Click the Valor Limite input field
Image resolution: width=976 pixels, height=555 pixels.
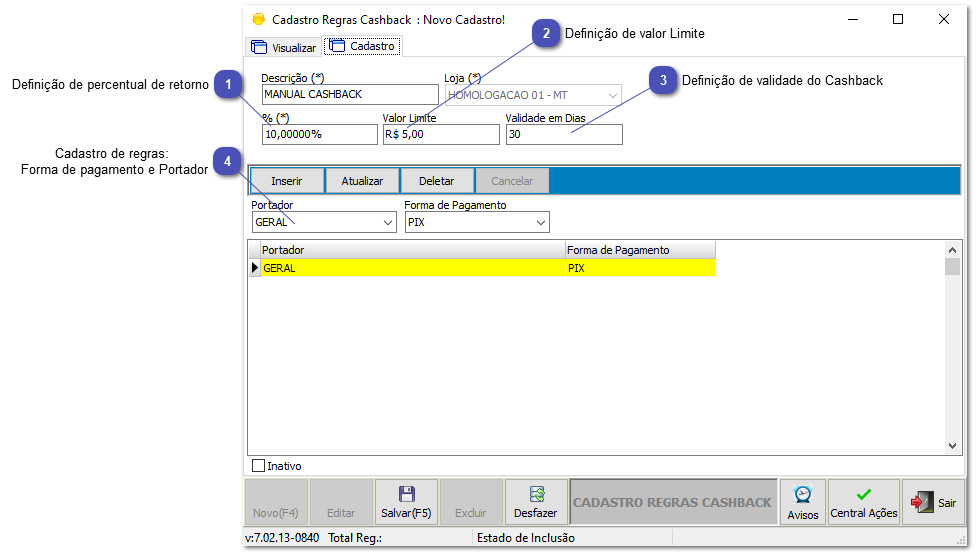click(x=440, y=134)
